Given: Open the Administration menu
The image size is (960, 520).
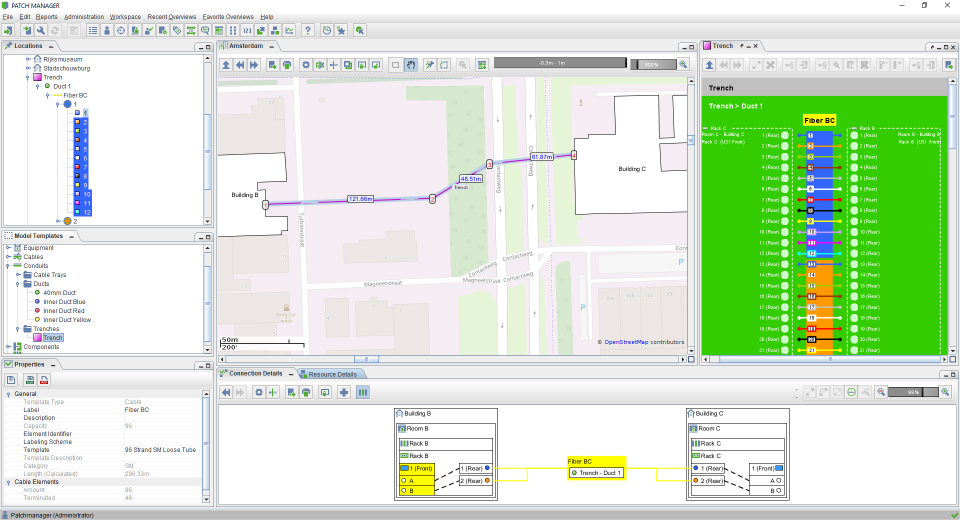Looking at the screenshot, I should (x=84, y=17).
